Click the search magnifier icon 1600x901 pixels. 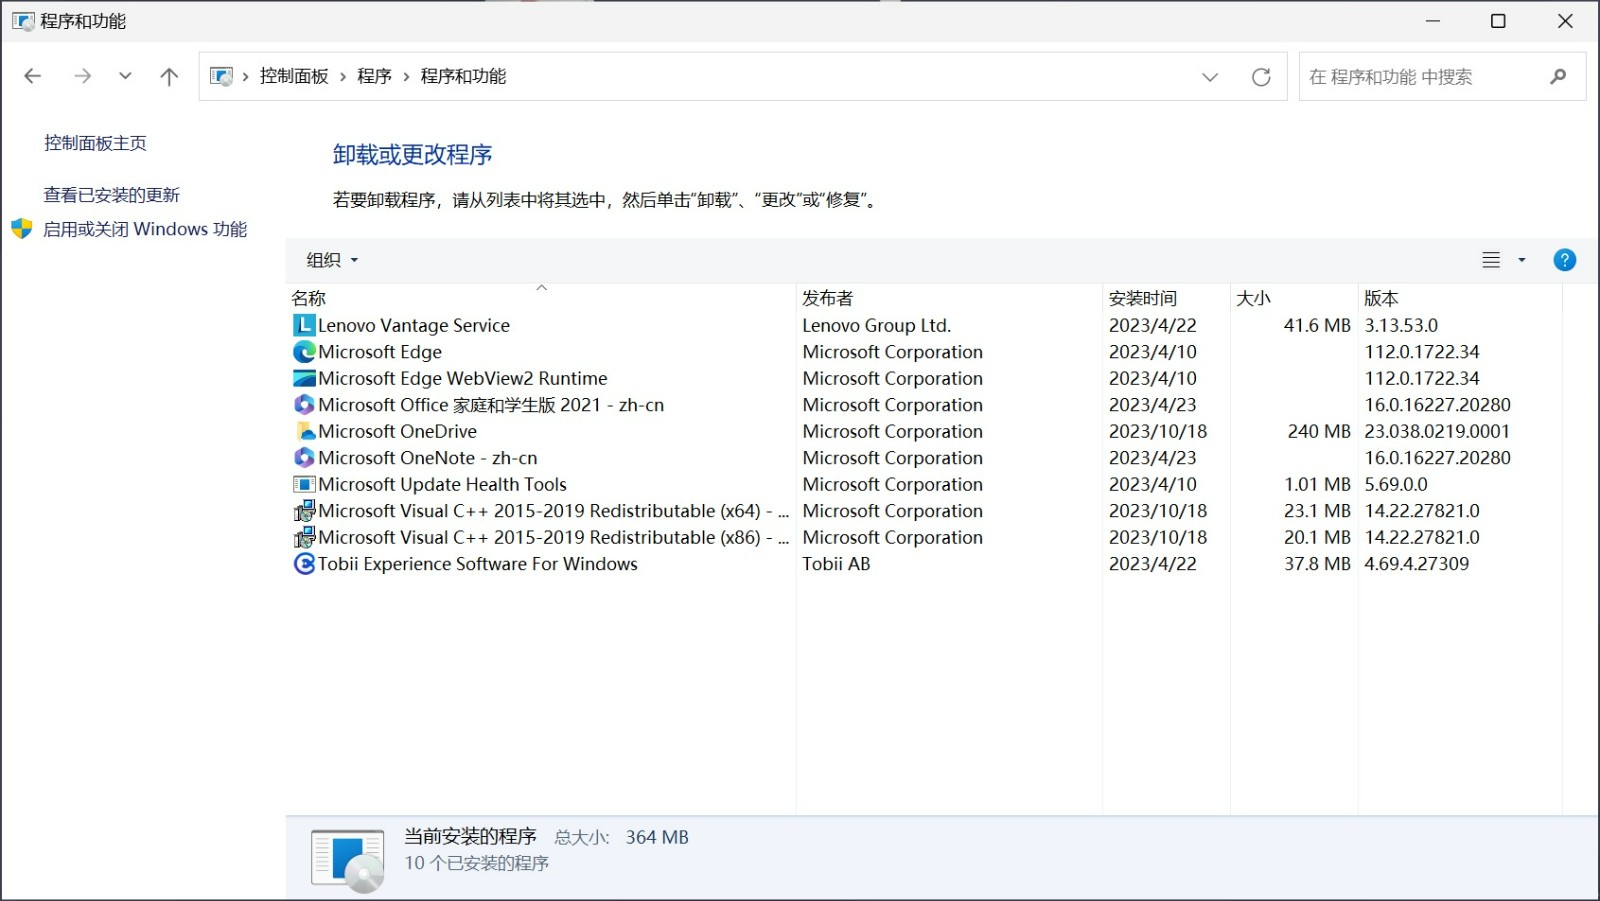(1558, 76)
